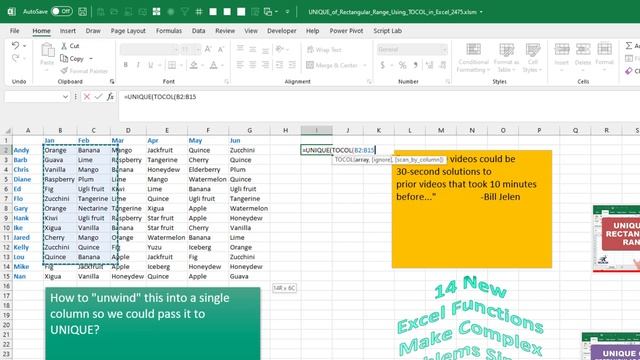Open the Undo history dropdown arrow
Screen dimensions: 640x360
pos(24,46)
